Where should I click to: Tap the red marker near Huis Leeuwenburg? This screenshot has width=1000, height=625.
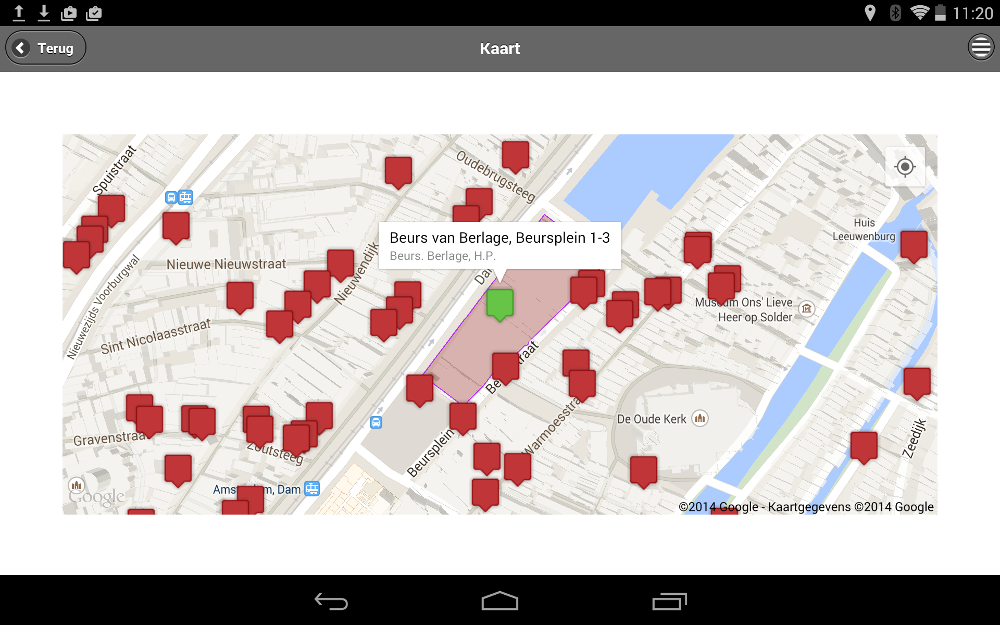[913, 247]
